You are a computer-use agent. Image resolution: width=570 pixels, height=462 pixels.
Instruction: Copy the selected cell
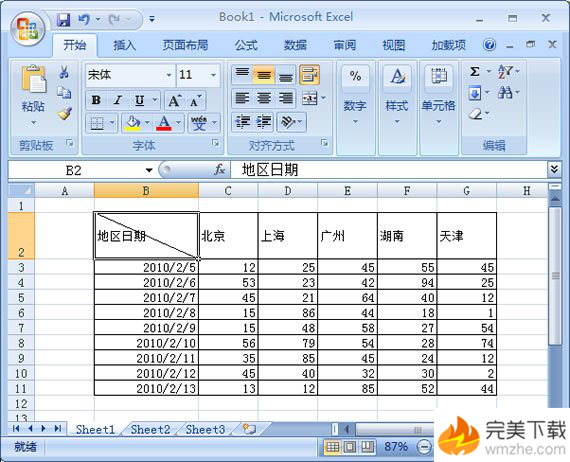(64, 93)
